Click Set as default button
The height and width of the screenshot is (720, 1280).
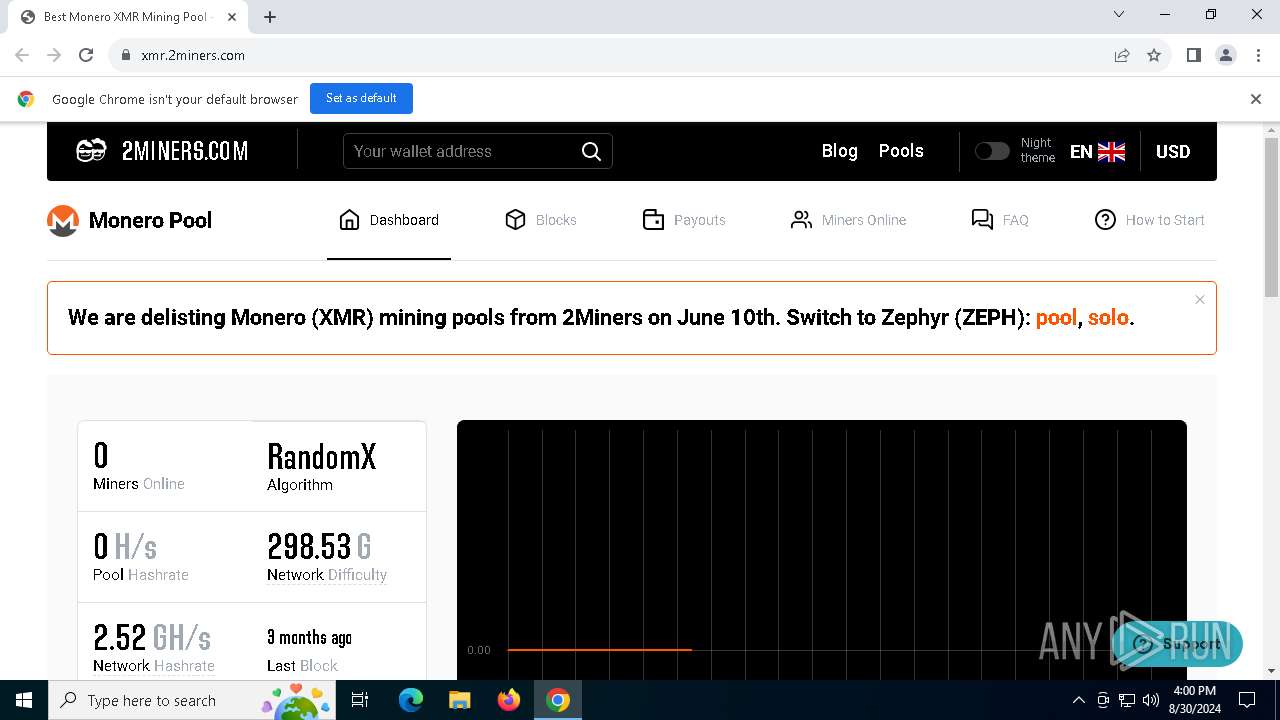coord(361,98)
